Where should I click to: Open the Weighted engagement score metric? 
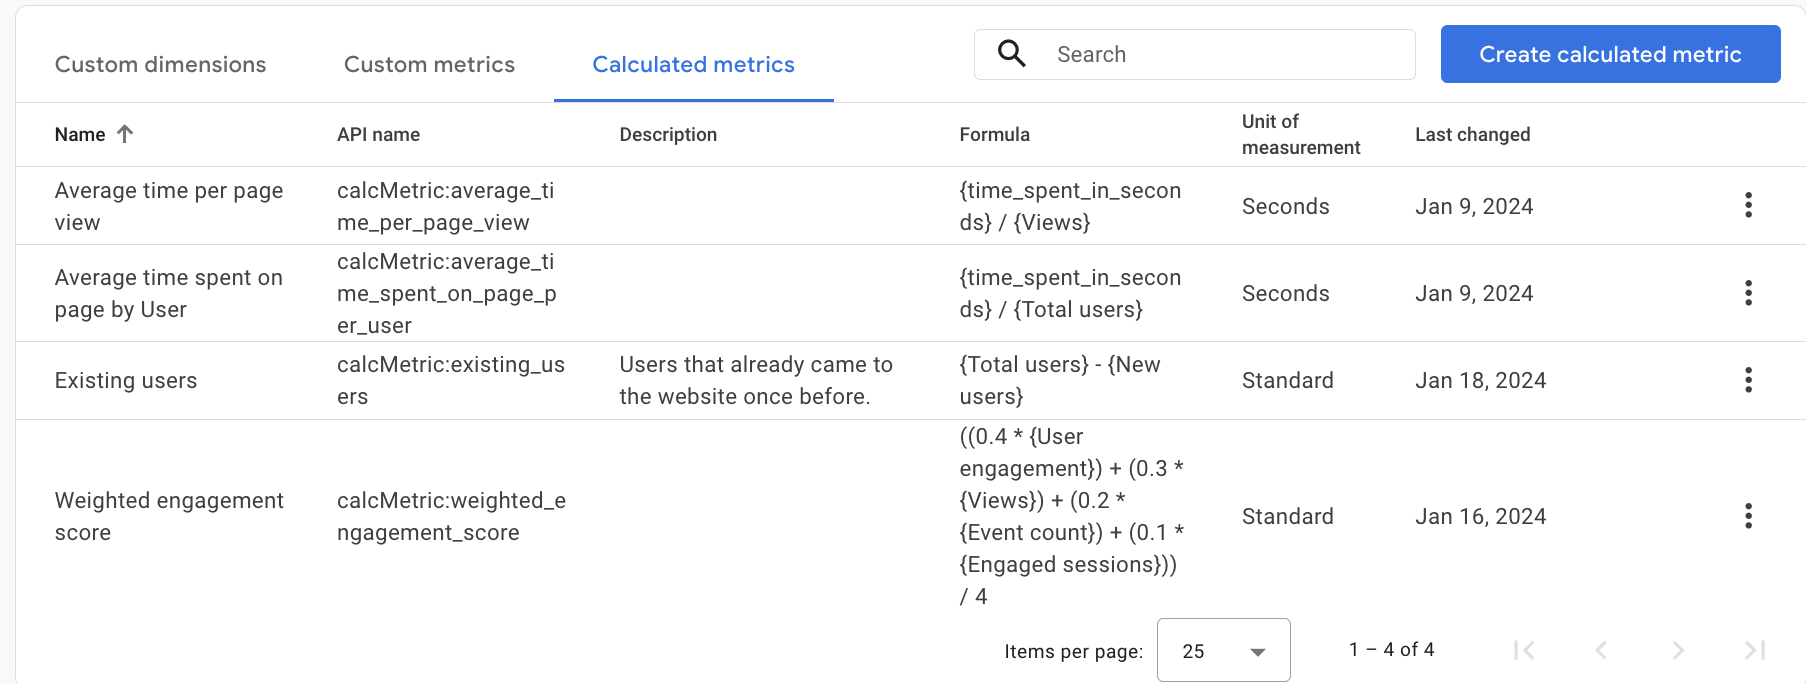click(169, 516)
